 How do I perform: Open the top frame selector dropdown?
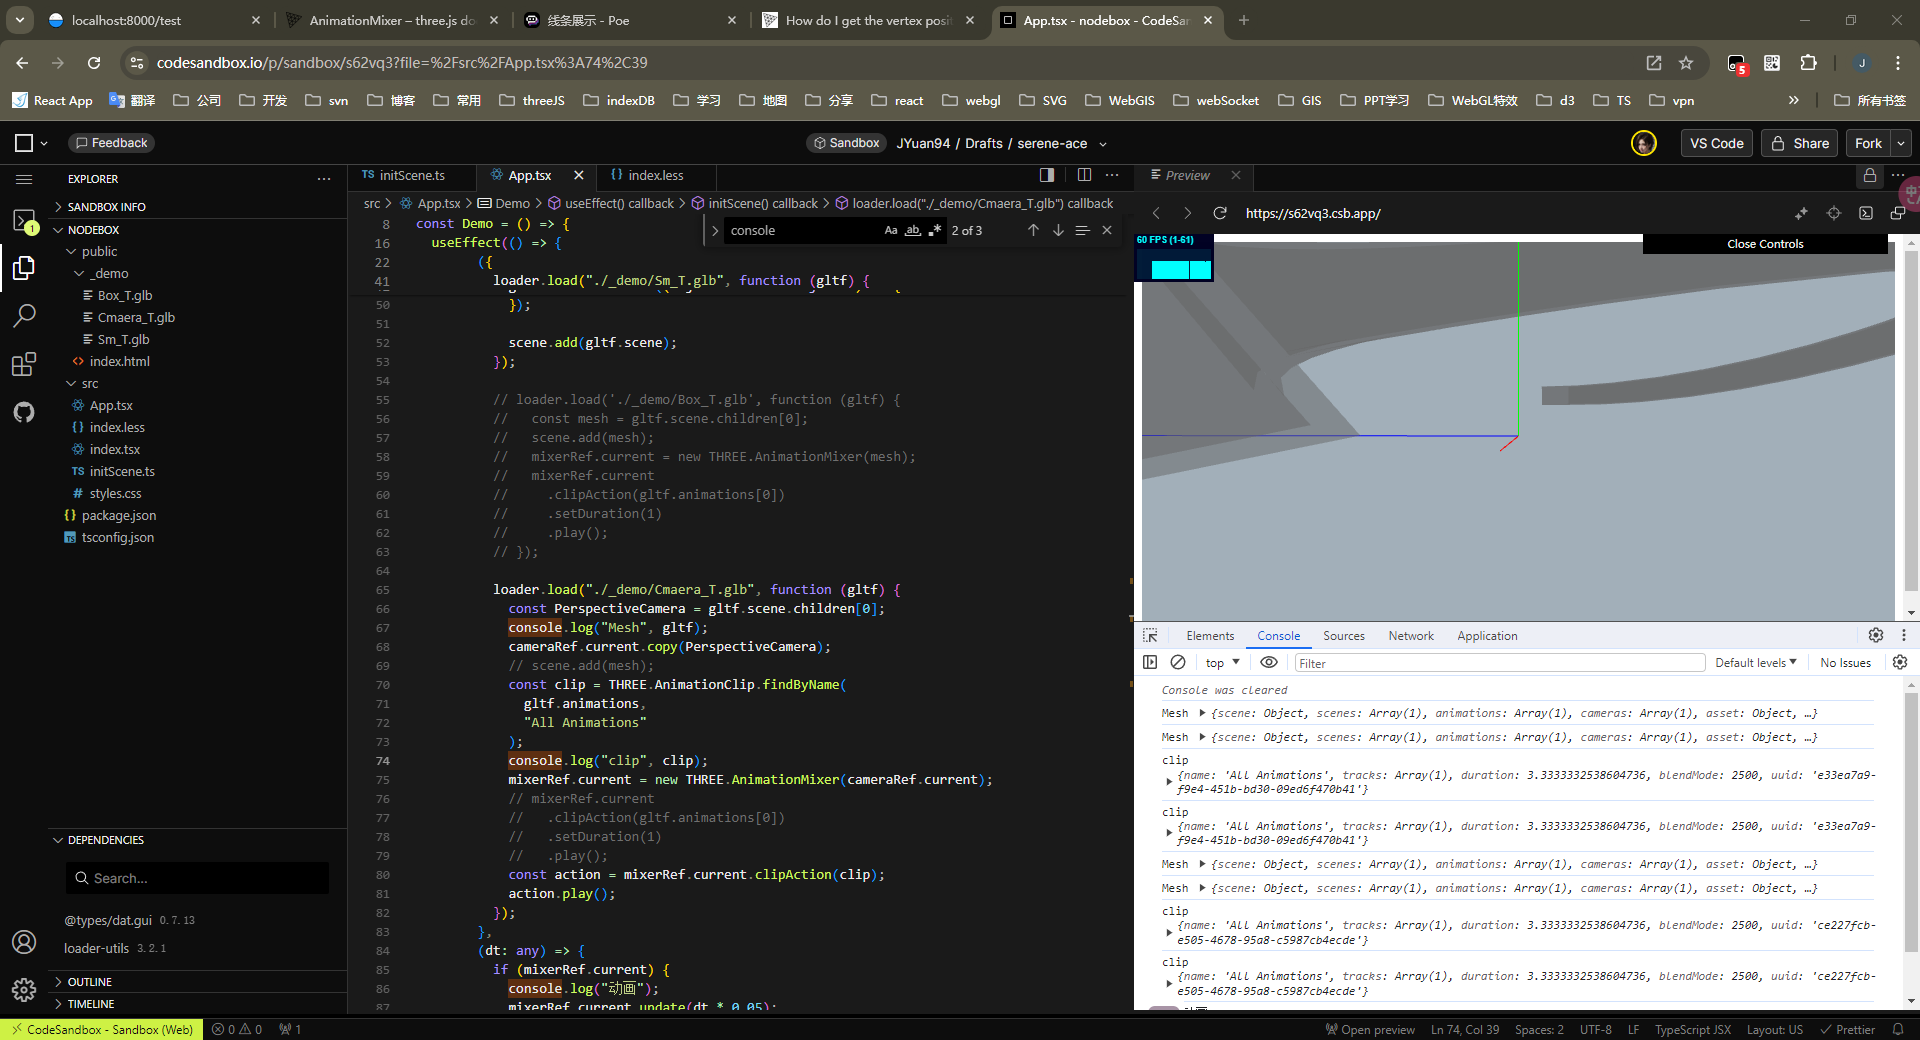point(1219,662)
